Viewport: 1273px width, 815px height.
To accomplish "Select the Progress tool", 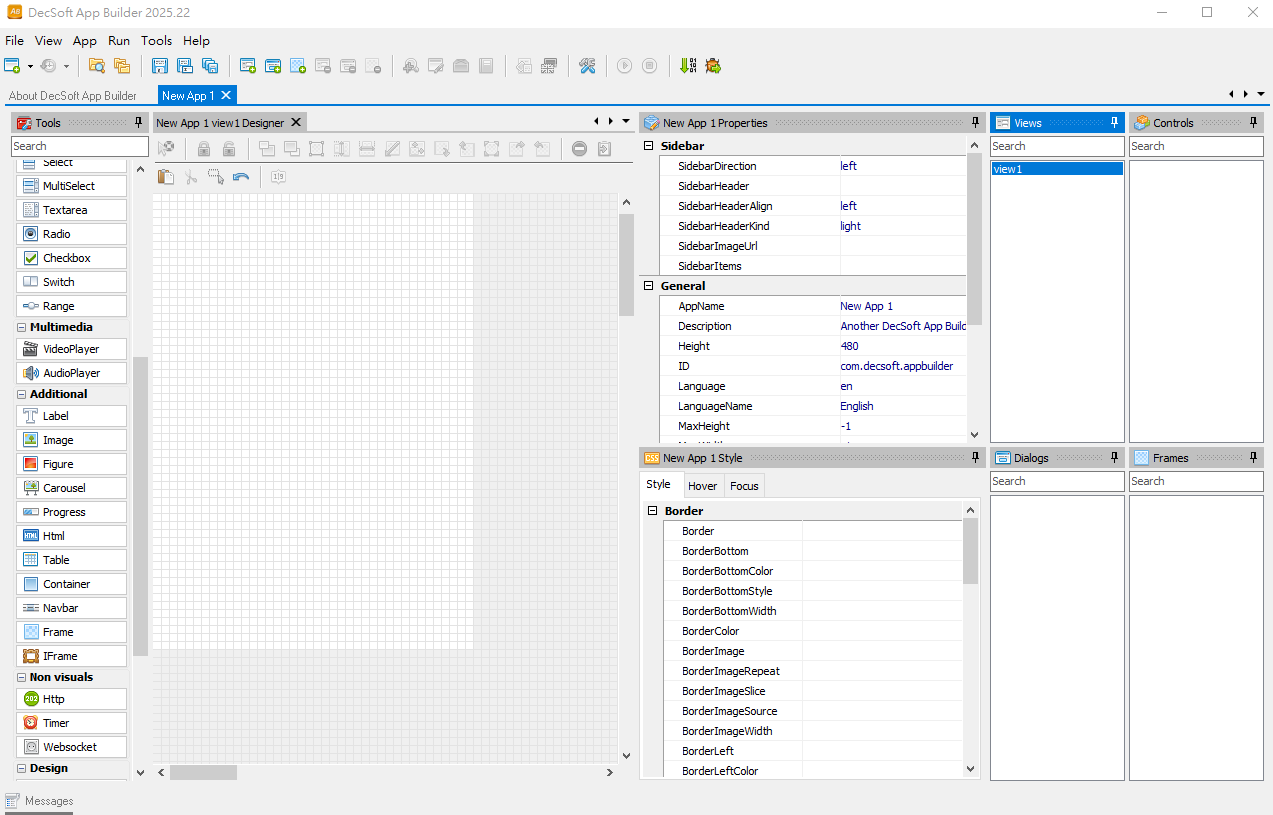I will [x=72, y=512].
